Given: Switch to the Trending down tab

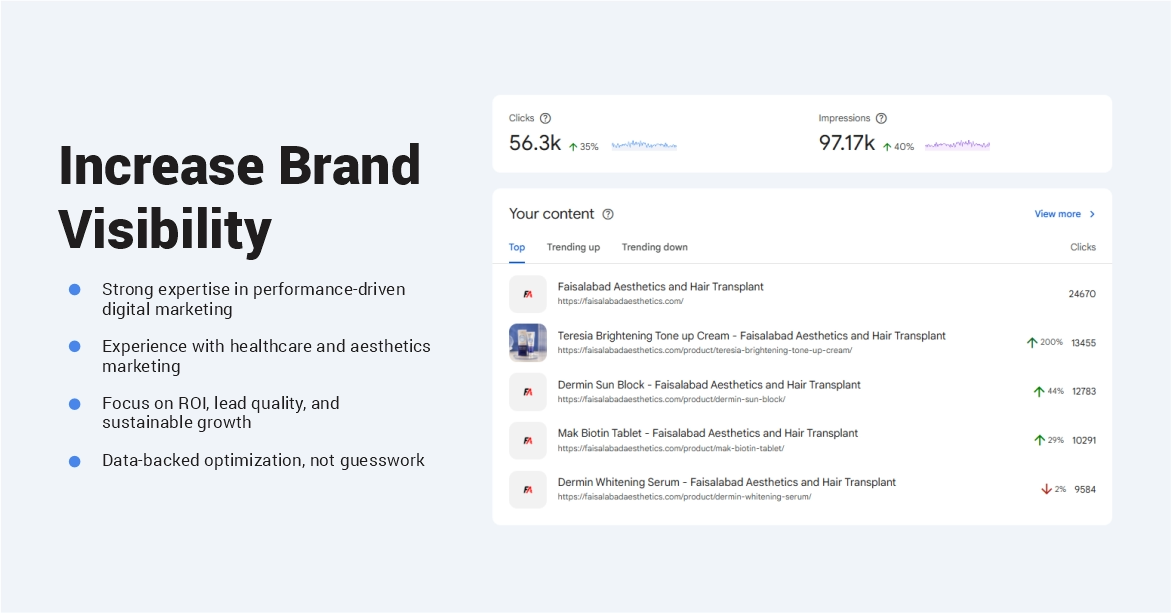Looking at the screenshot, I should click(x=654, y=247).
